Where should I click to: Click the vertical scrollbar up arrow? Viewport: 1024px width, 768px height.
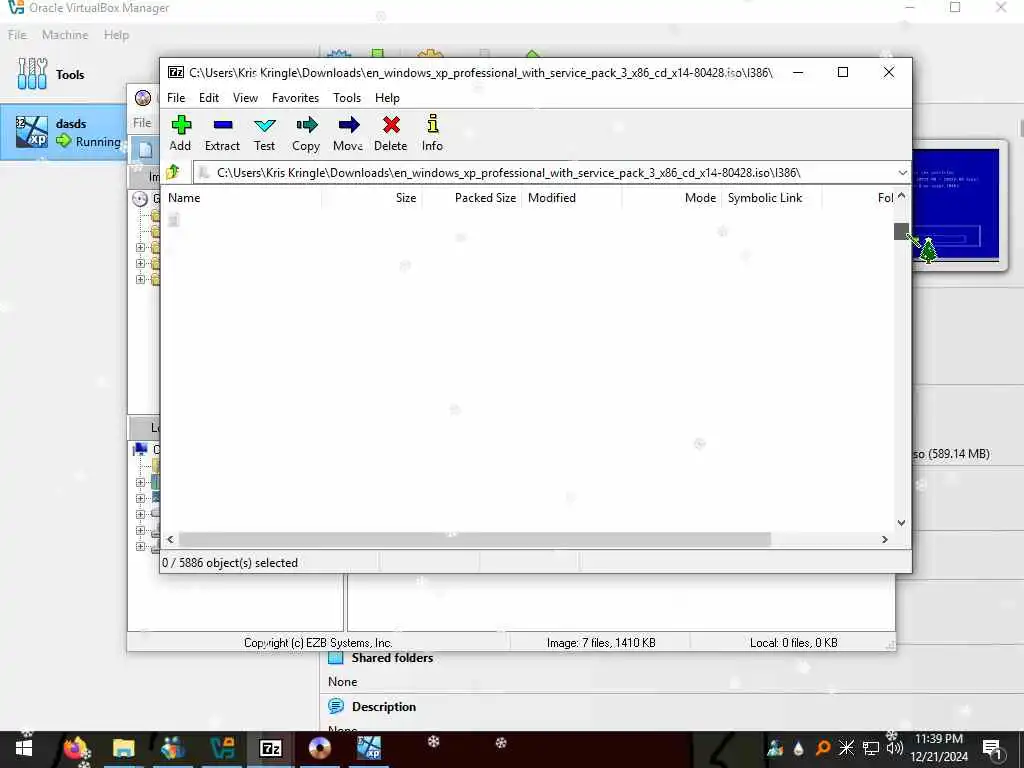click(x=901, y=196)
